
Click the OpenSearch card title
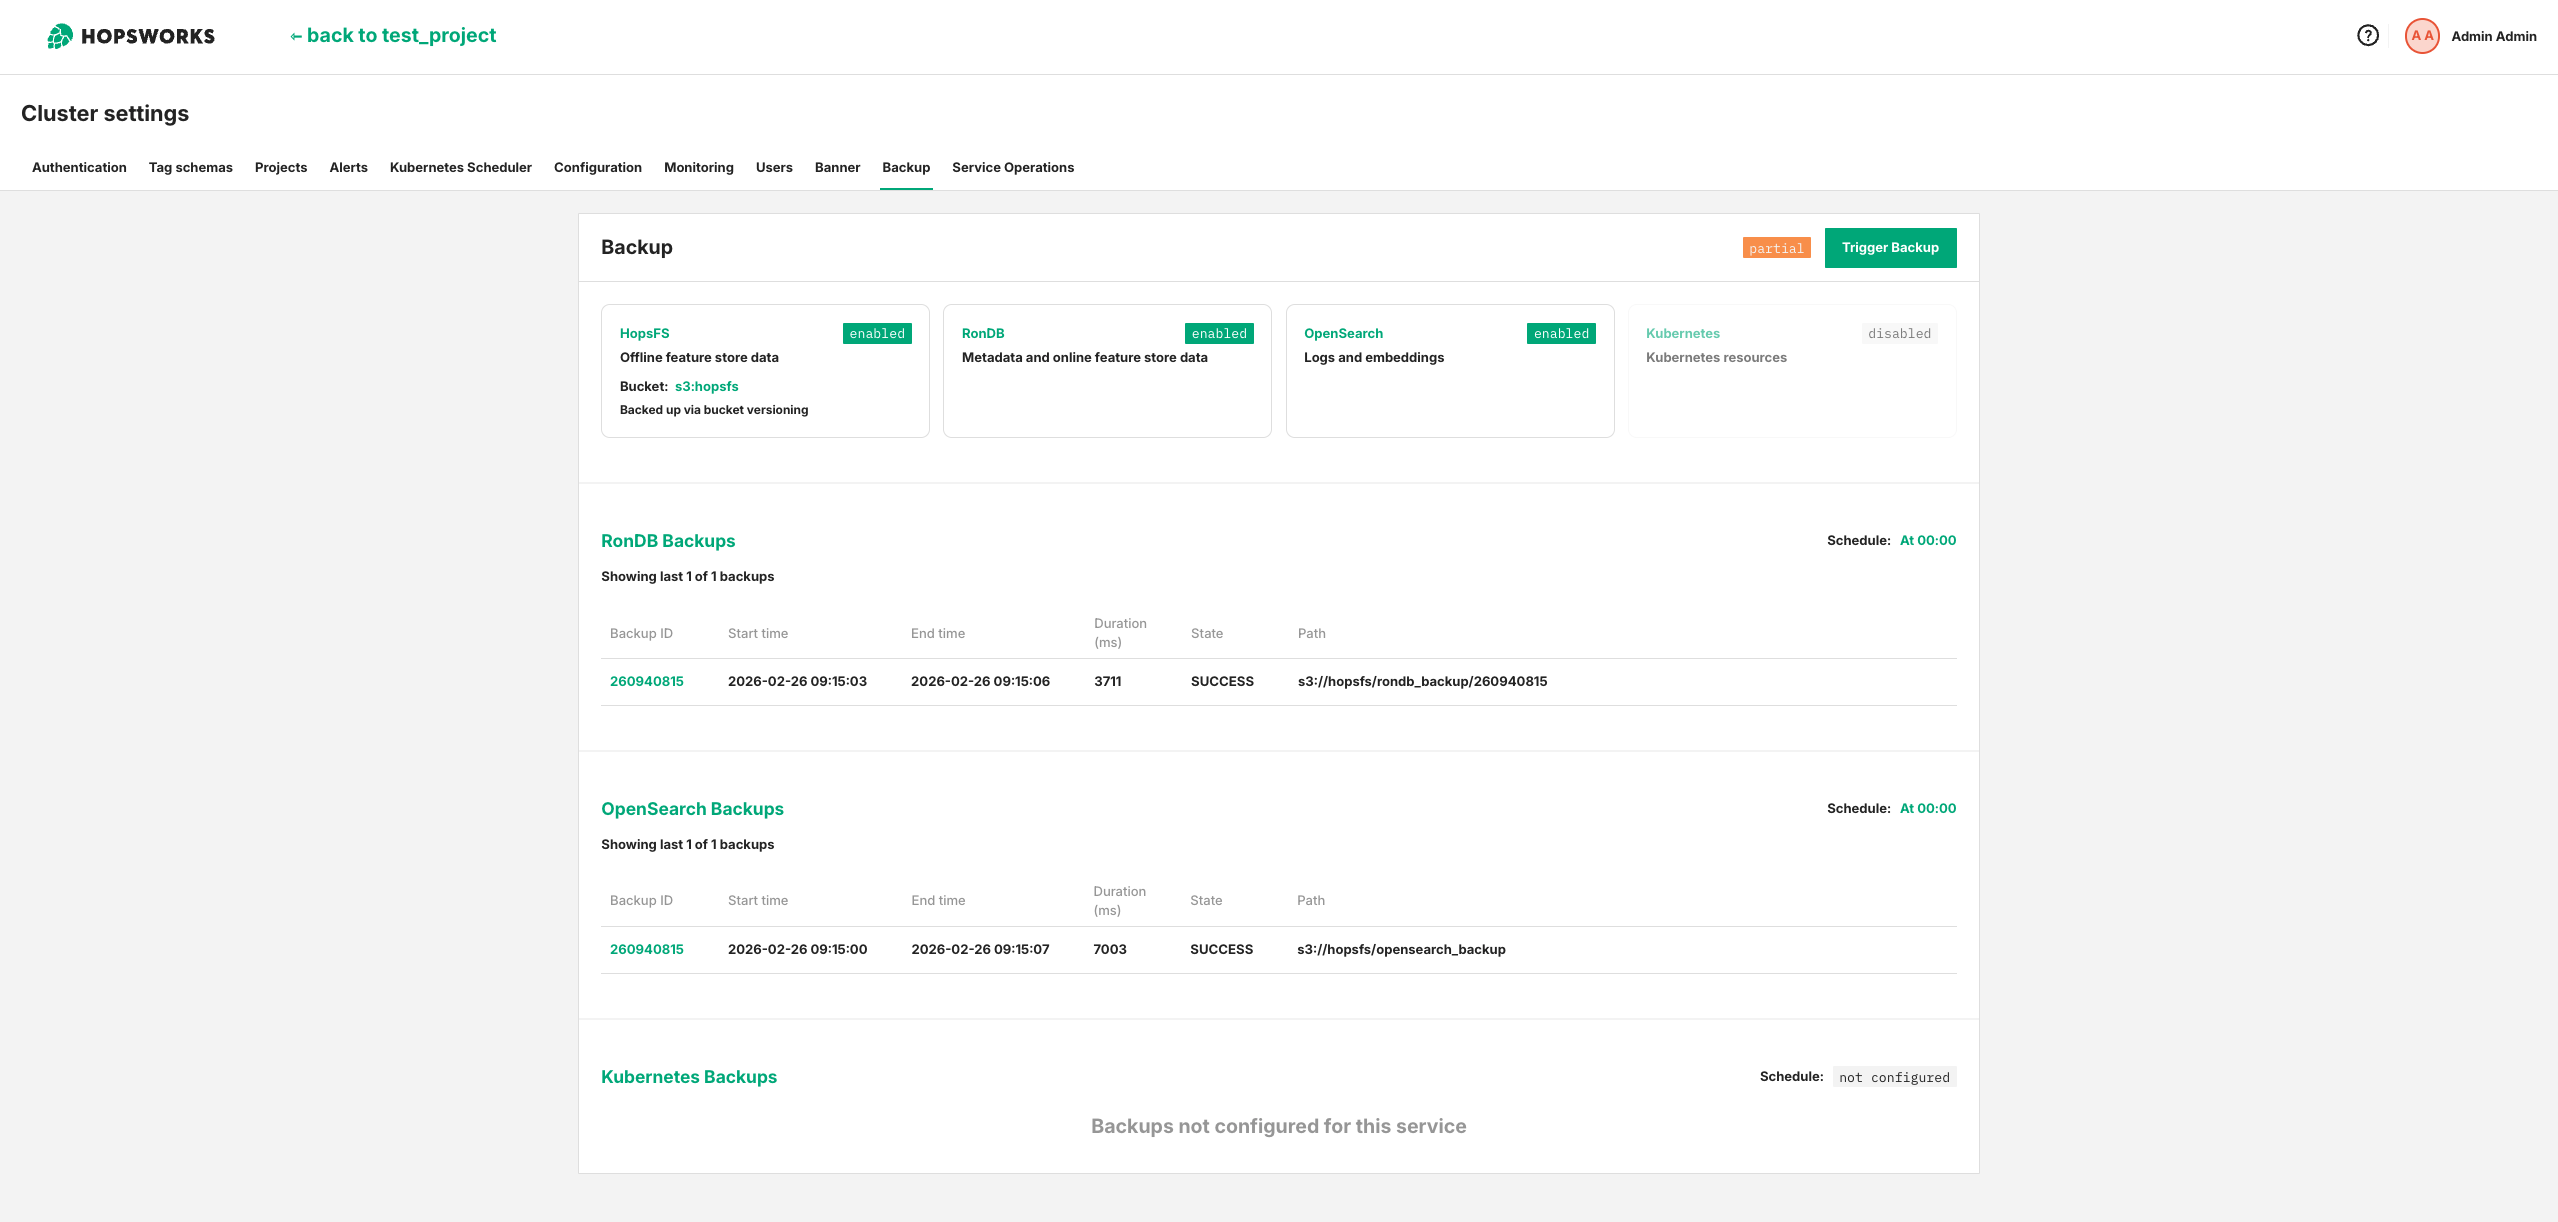1344,333
